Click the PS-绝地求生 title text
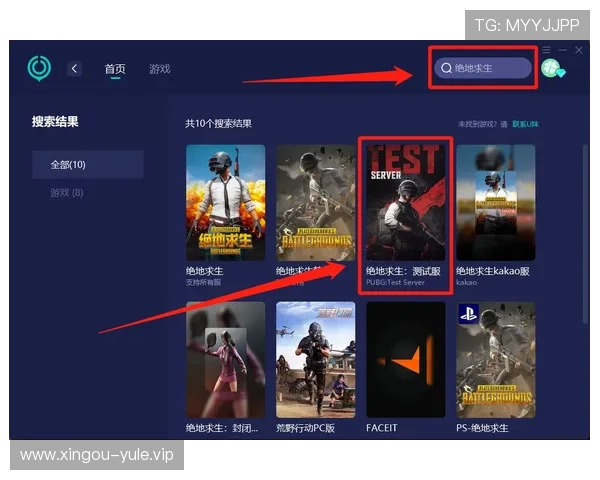Viewport: 600px width, 480px height. [482, 428]
